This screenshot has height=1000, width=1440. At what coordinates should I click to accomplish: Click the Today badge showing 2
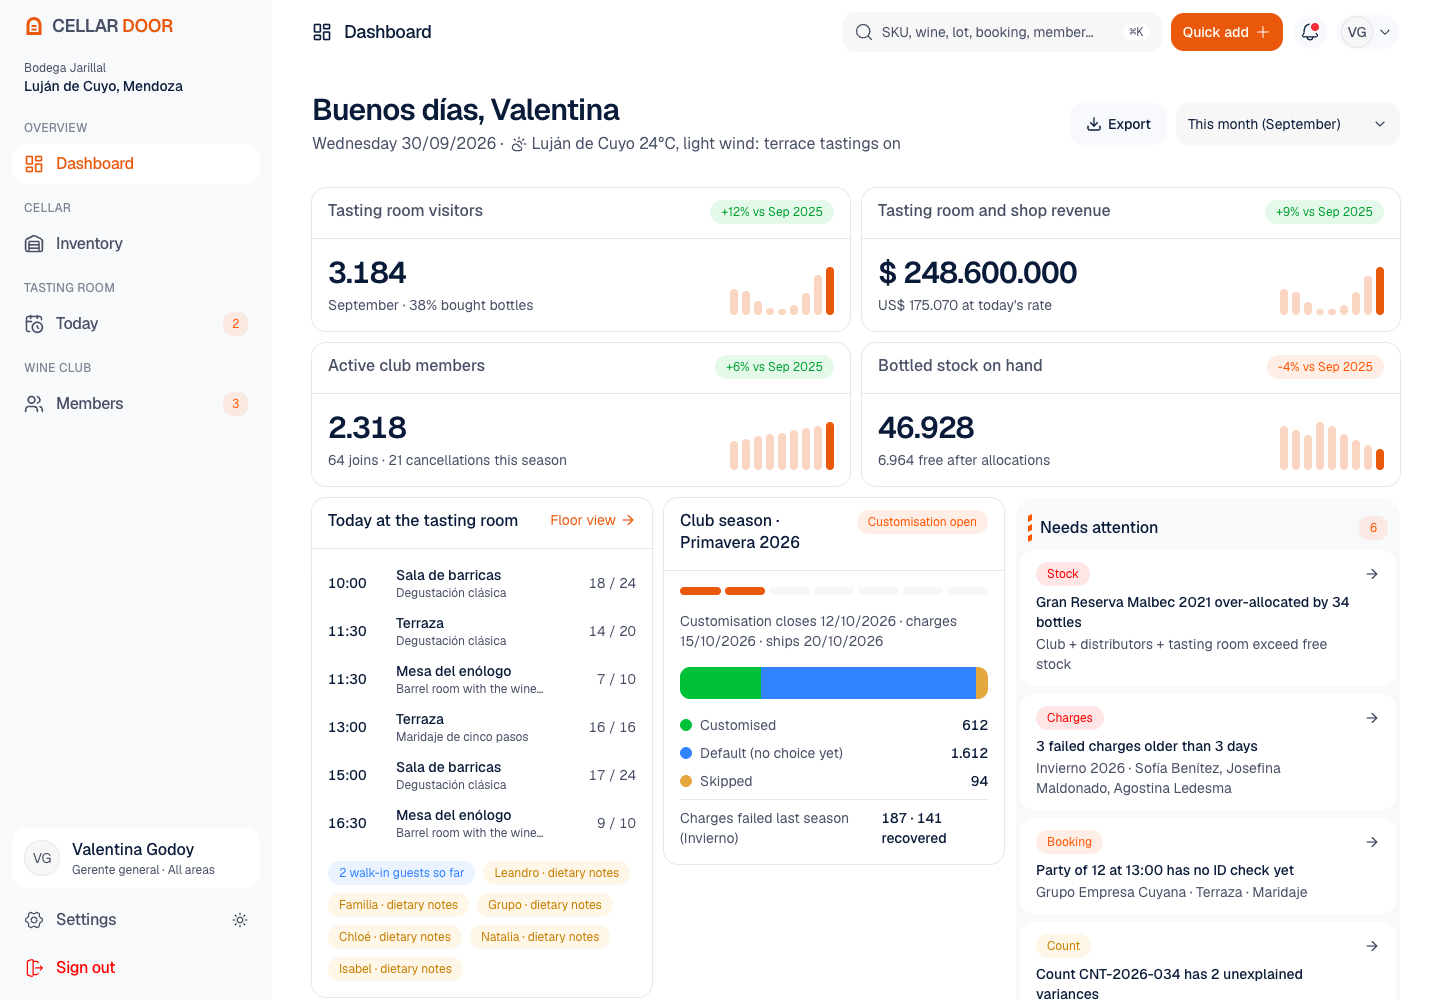[x=235, y=324]
